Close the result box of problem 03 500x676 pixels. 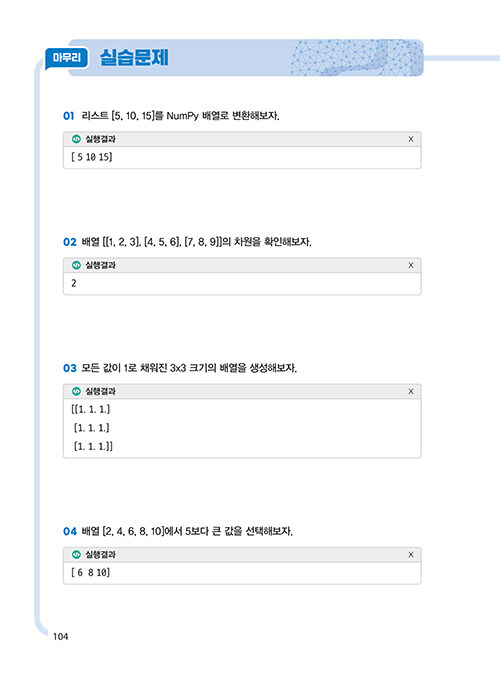[411, 391]
